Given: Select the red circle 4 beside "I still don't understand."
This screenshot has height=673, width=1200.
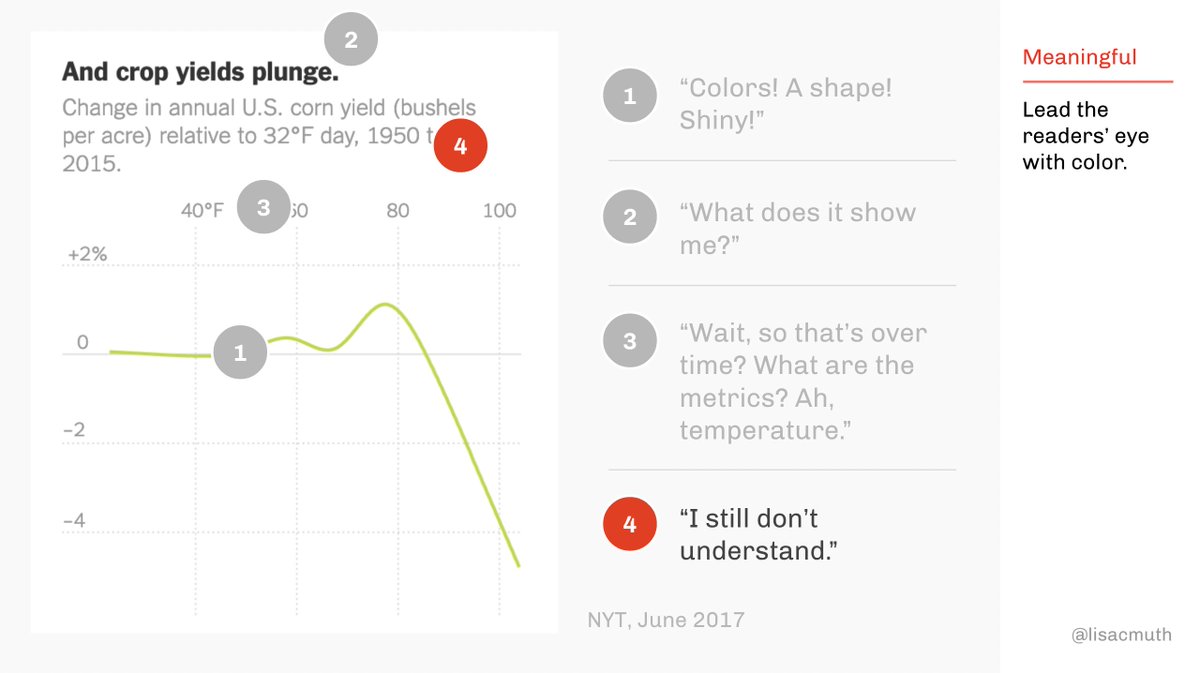Looking at the screenshot, I should tap(629, 524).
